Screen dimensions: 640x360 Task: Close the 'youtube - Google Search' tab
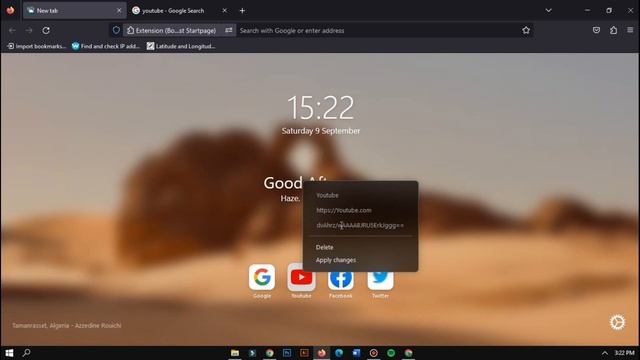coord(224,11)
